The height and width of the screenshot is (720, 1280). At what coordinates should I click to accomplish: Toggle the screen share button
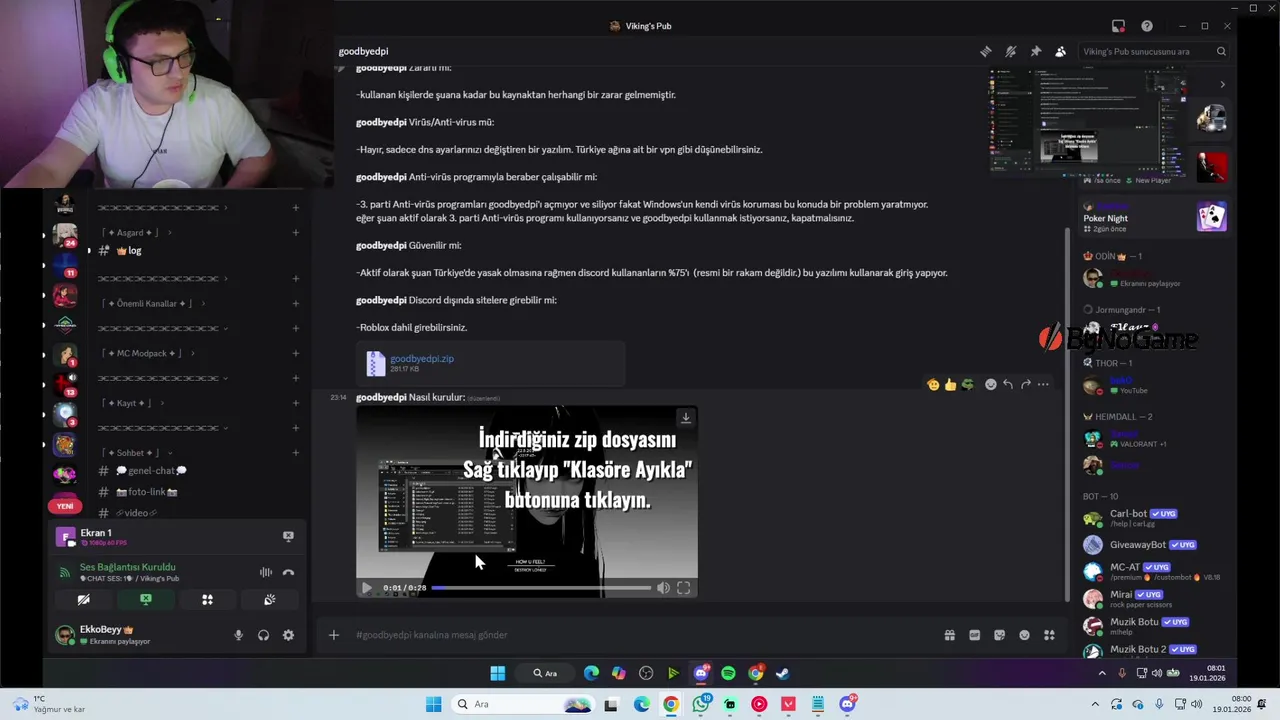coord(146,600)
